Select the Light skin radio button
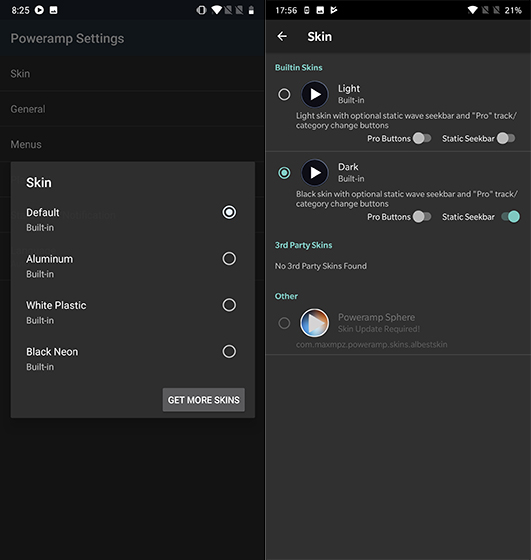 click(x=284, y=94)
